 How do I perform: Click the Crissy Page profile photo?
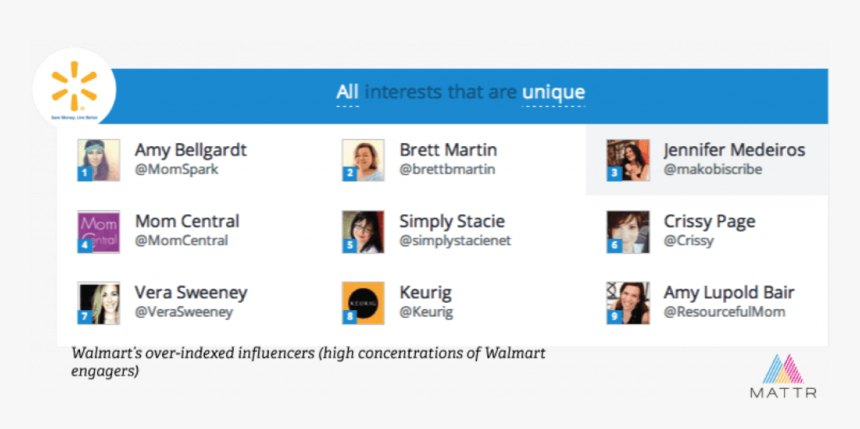click(628, 232)
